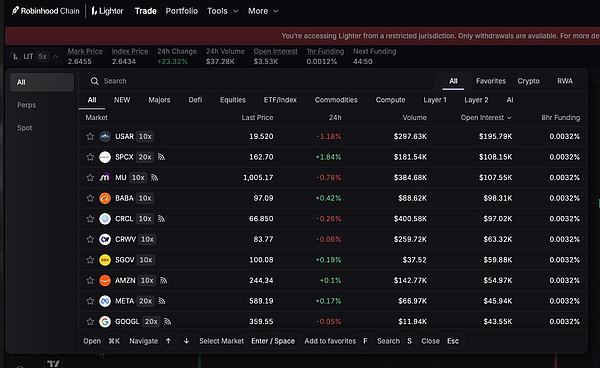Image resolution: width=600 pixels, height=368 pixels.
Task: Expand the Tools dropdown menu
Action: pos(222,11)
